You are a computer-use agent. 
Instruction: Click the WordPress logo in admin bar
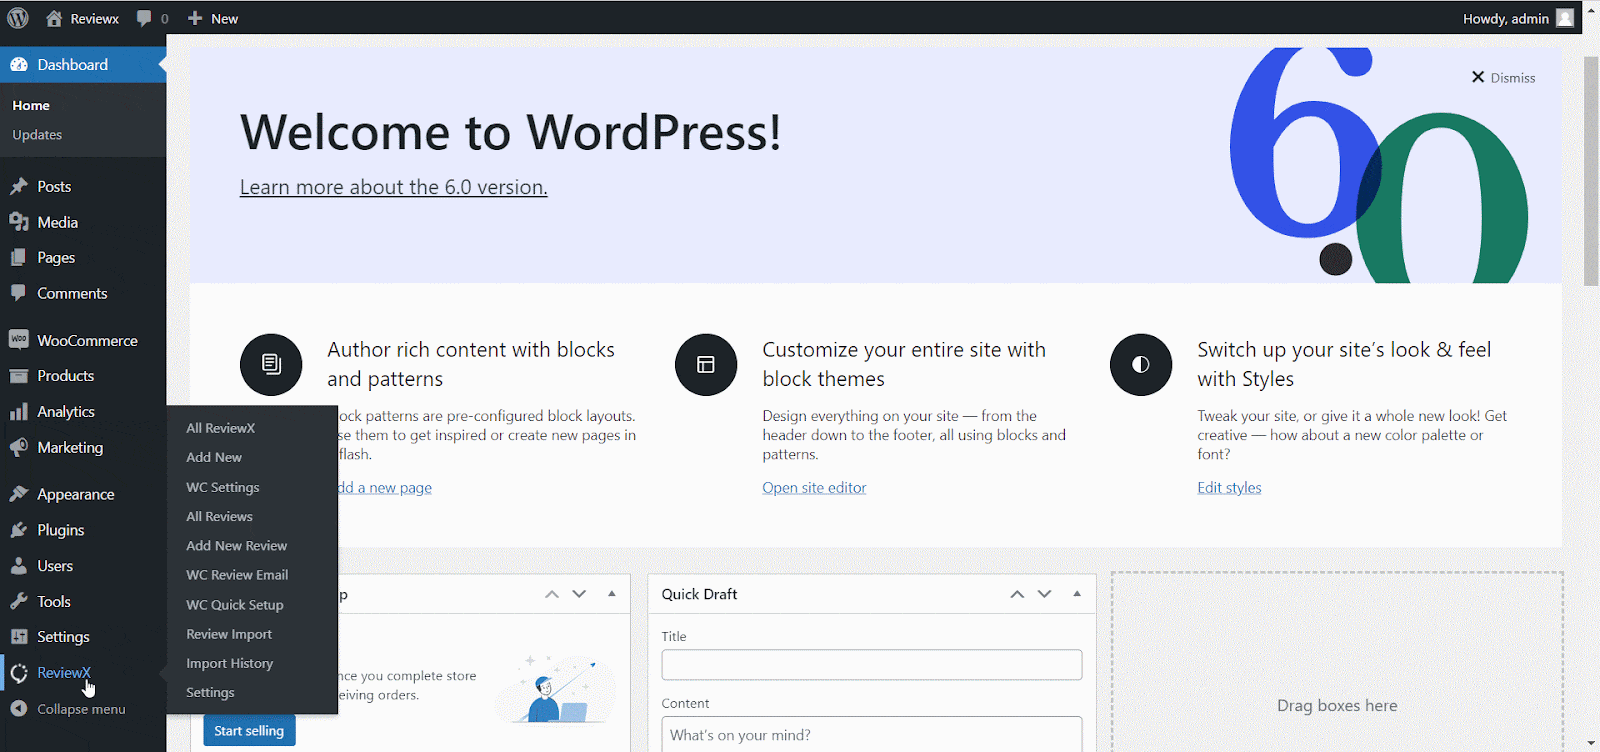click(18, 18)
